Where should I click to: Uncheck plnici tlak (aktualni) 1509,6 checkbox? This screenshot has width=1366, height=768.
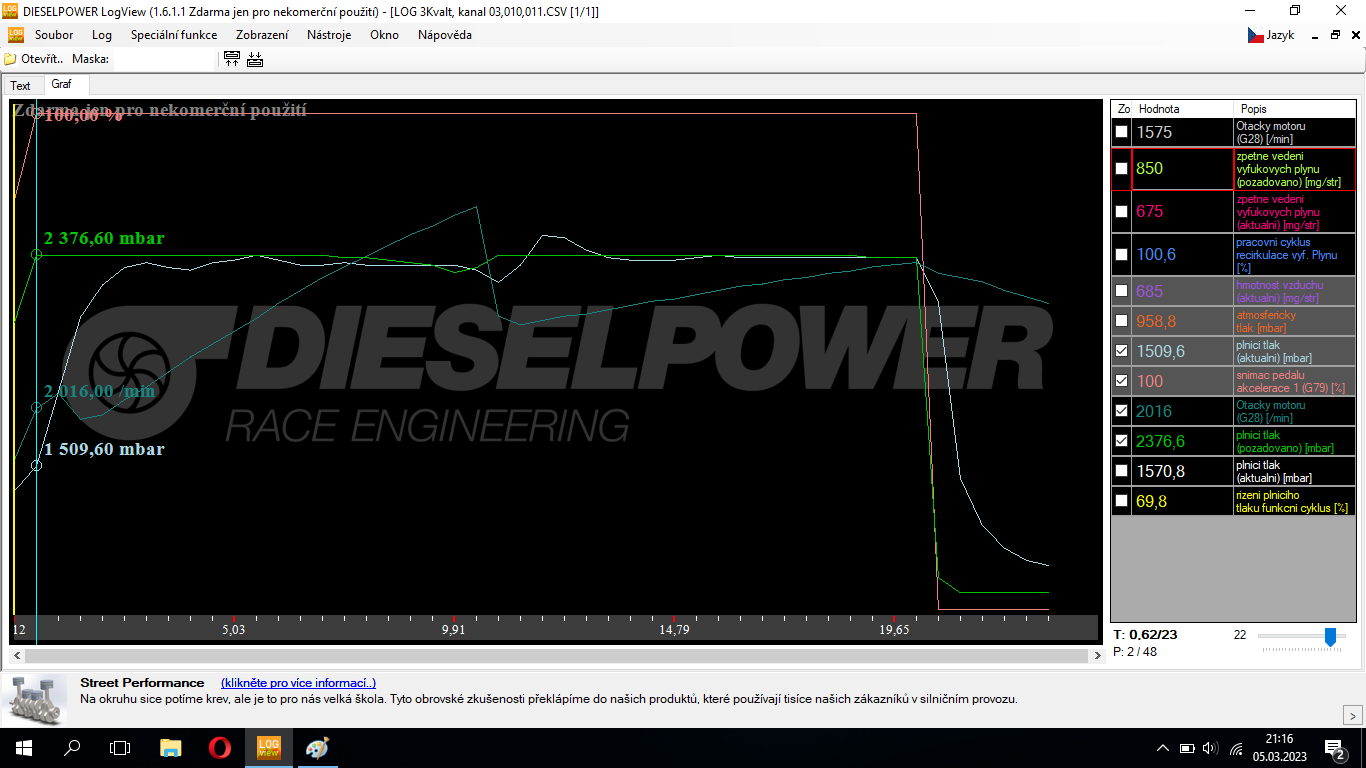[x=1122, y=351]
